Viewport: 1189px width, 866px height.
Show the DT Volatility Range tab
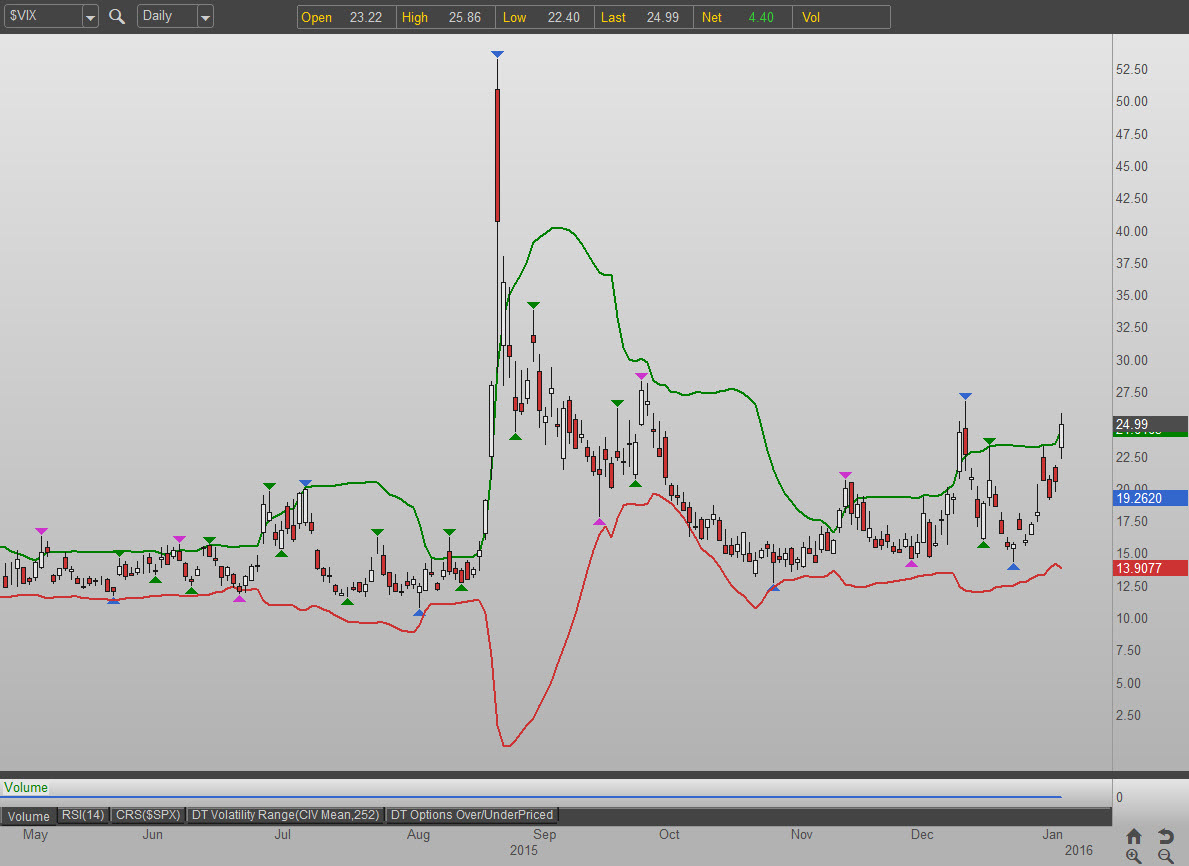(x=286, y=815)
